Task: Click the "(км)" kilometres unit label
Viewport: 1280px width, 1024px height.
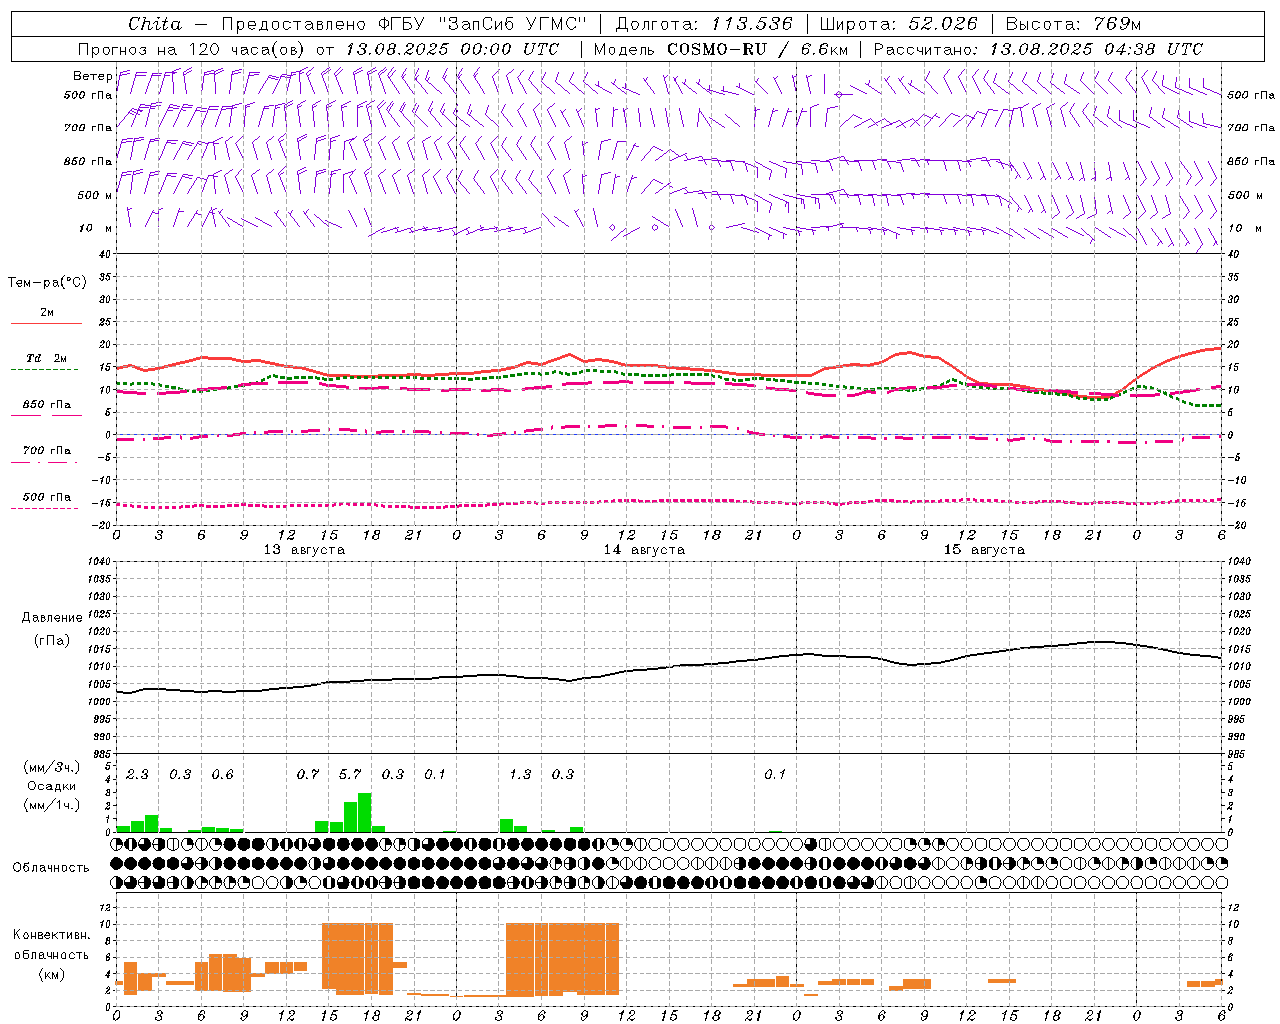Action: click(x=51, y=974)
